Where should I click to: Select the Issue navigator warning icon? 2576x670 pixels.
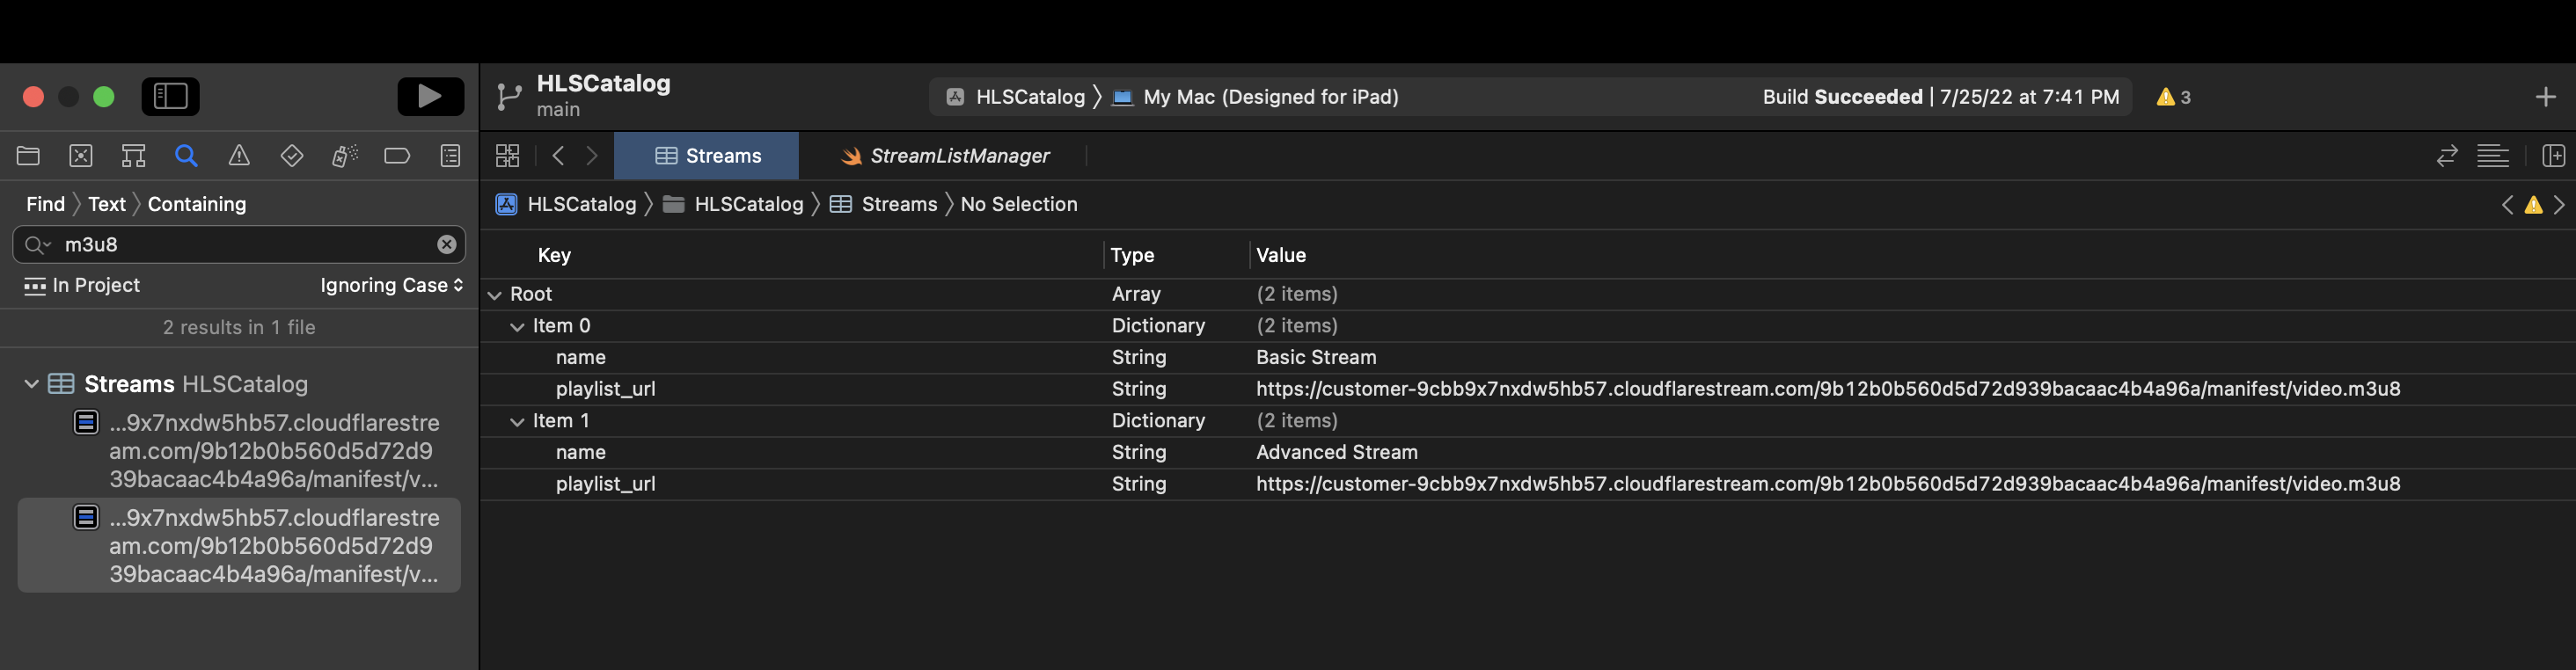click(239, 156)
